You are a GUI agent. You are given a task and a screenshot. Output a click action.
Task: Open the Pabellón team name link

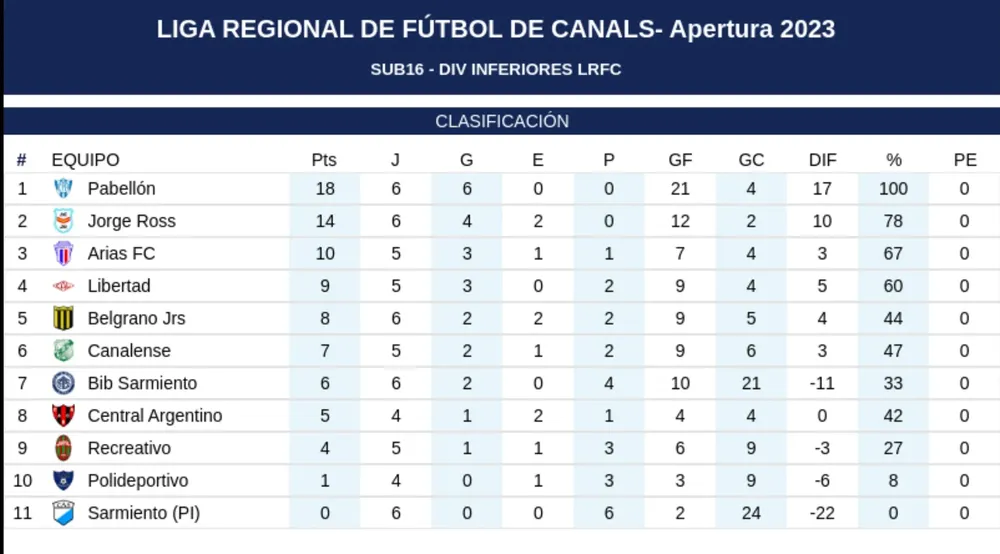click(x=121, y=188)
